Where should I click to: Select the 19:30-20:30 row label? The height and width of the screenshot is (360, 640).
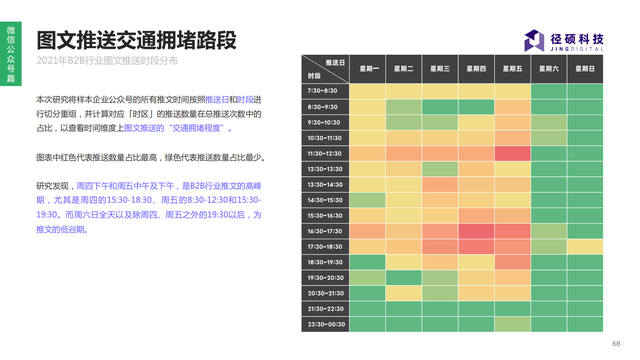click(x=325, y=278)
